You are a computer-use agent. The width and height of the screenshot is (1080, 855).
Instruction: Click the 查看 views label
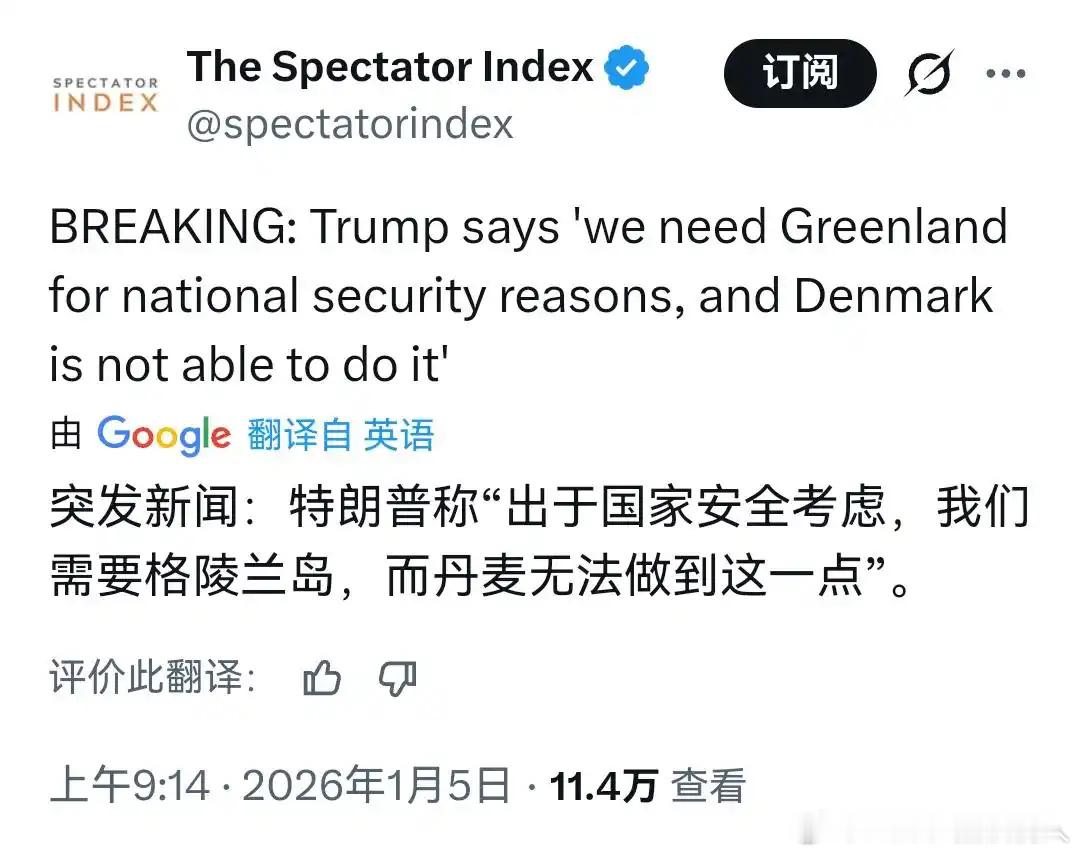tap(708, 786)
